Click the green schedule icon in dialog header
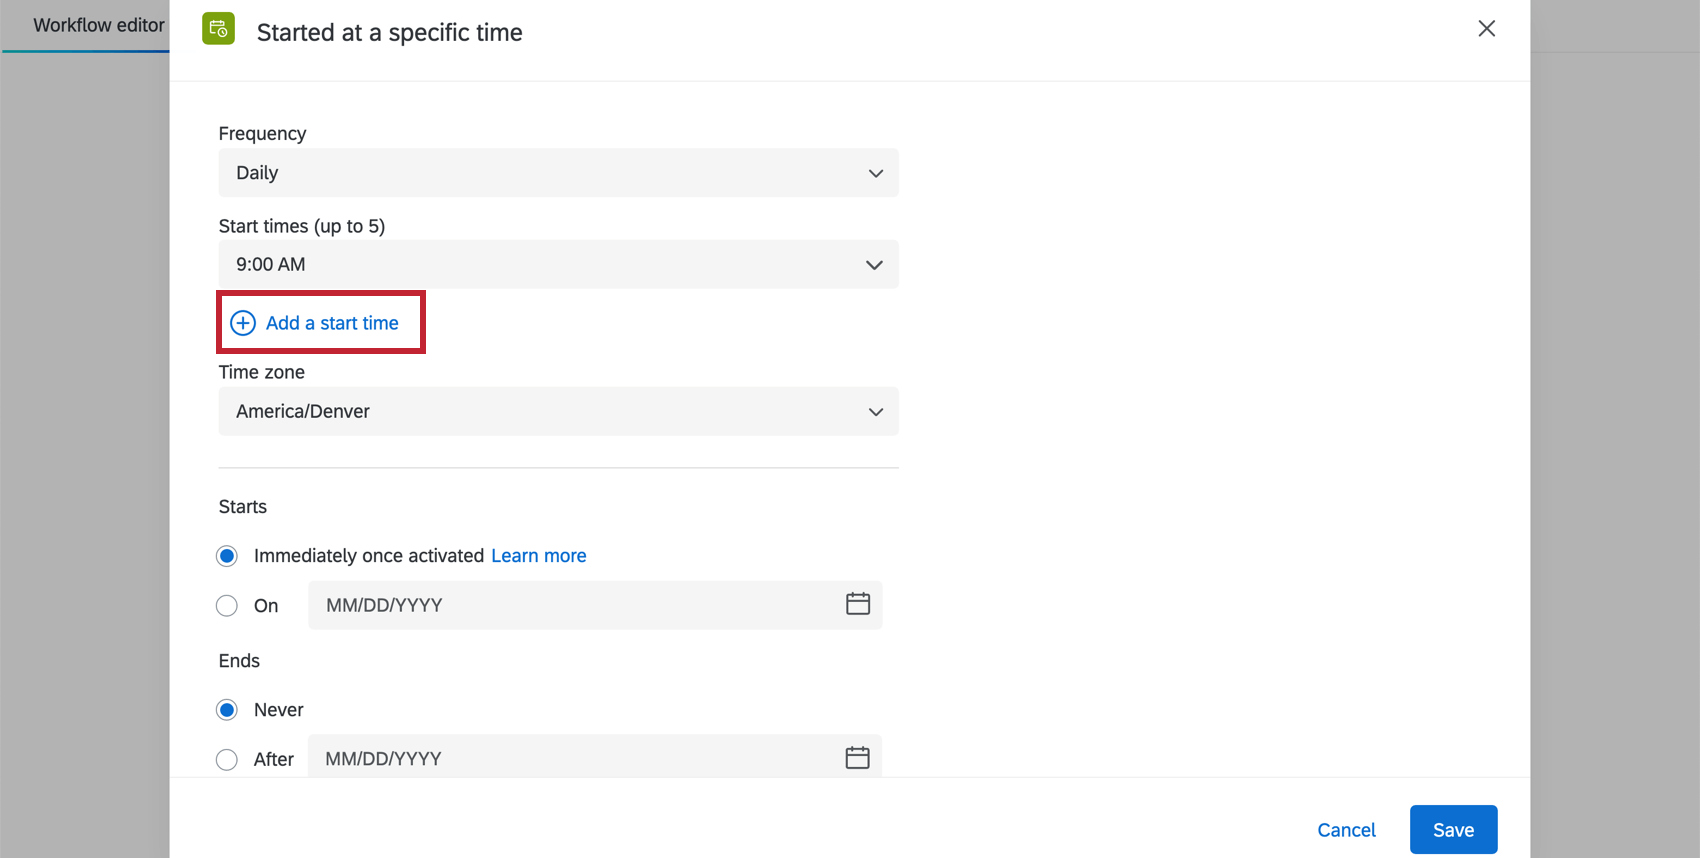Image resolution: width=1700 pixels, height=858 pixels. point(218,30)
